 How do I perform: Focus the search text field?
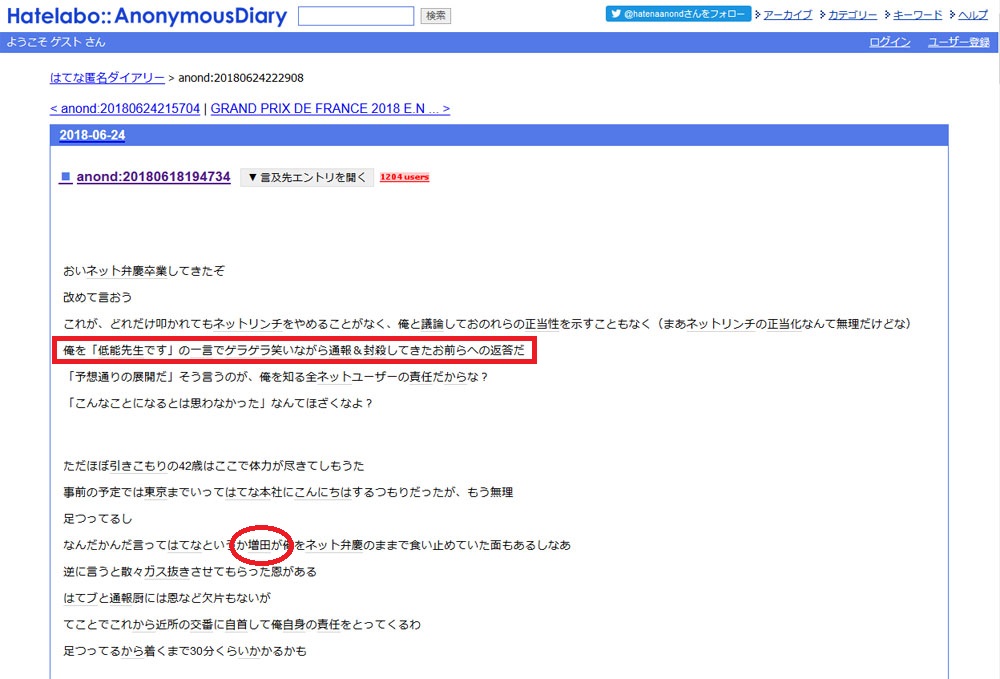click(x=355, y=16)
